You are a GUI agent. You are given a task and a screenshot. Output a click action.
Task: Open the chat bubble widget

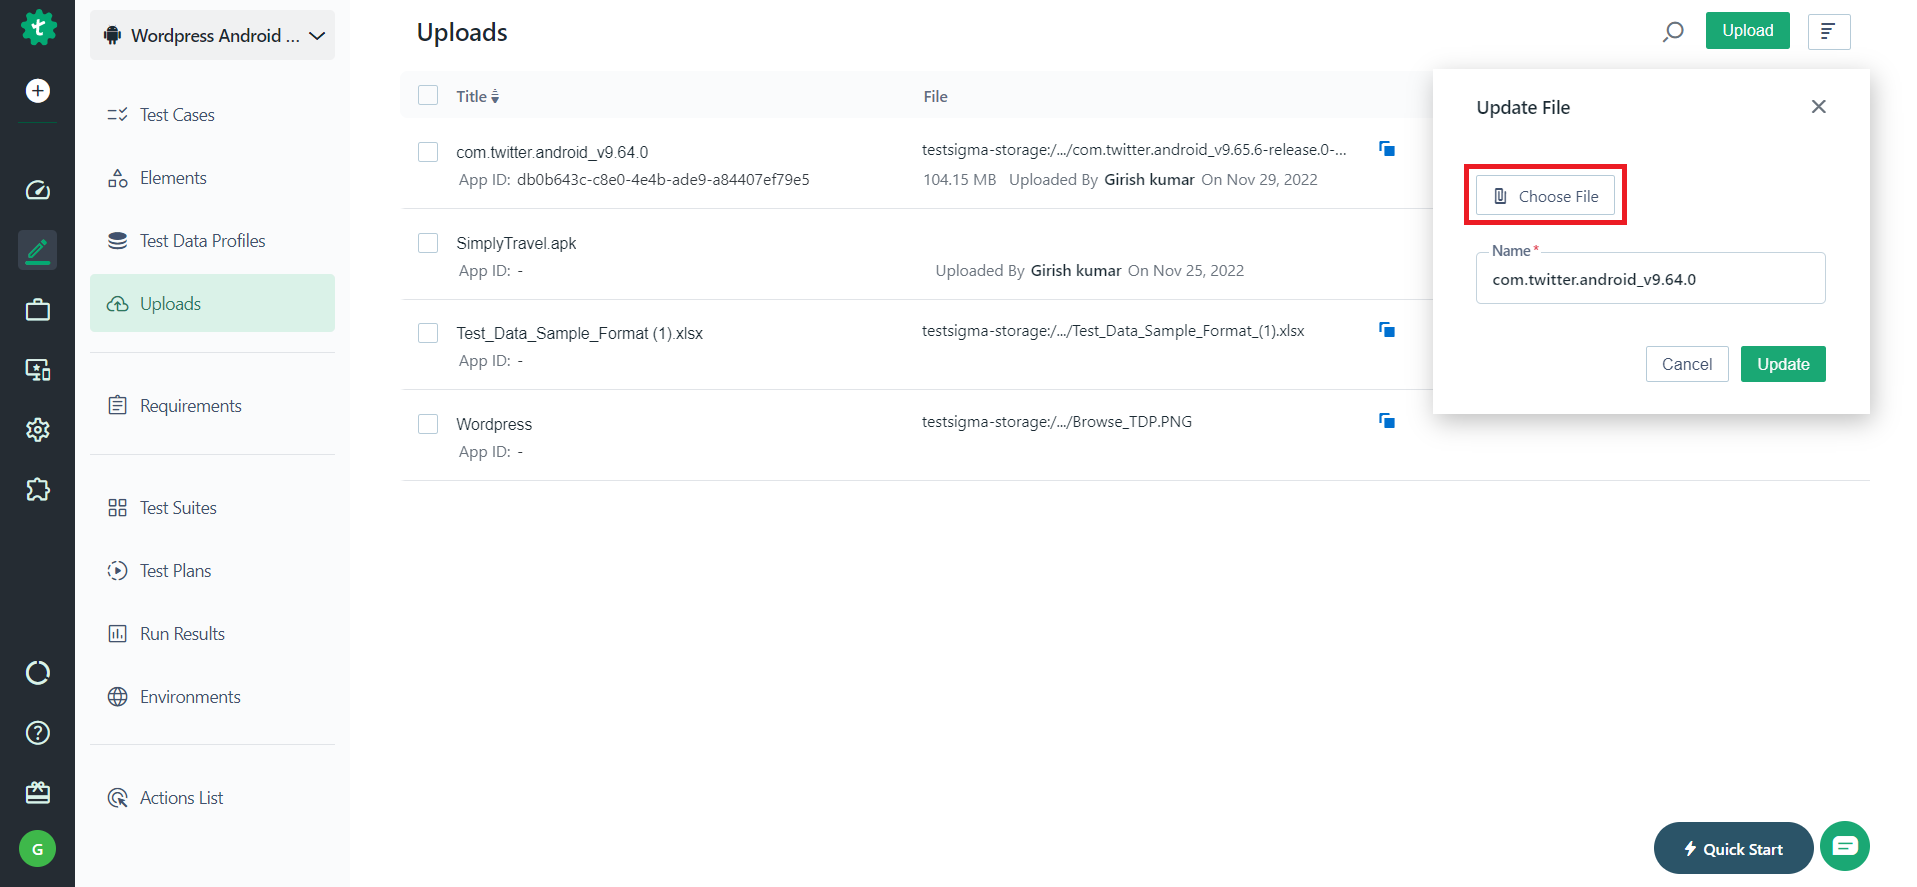click(1845, 846)
